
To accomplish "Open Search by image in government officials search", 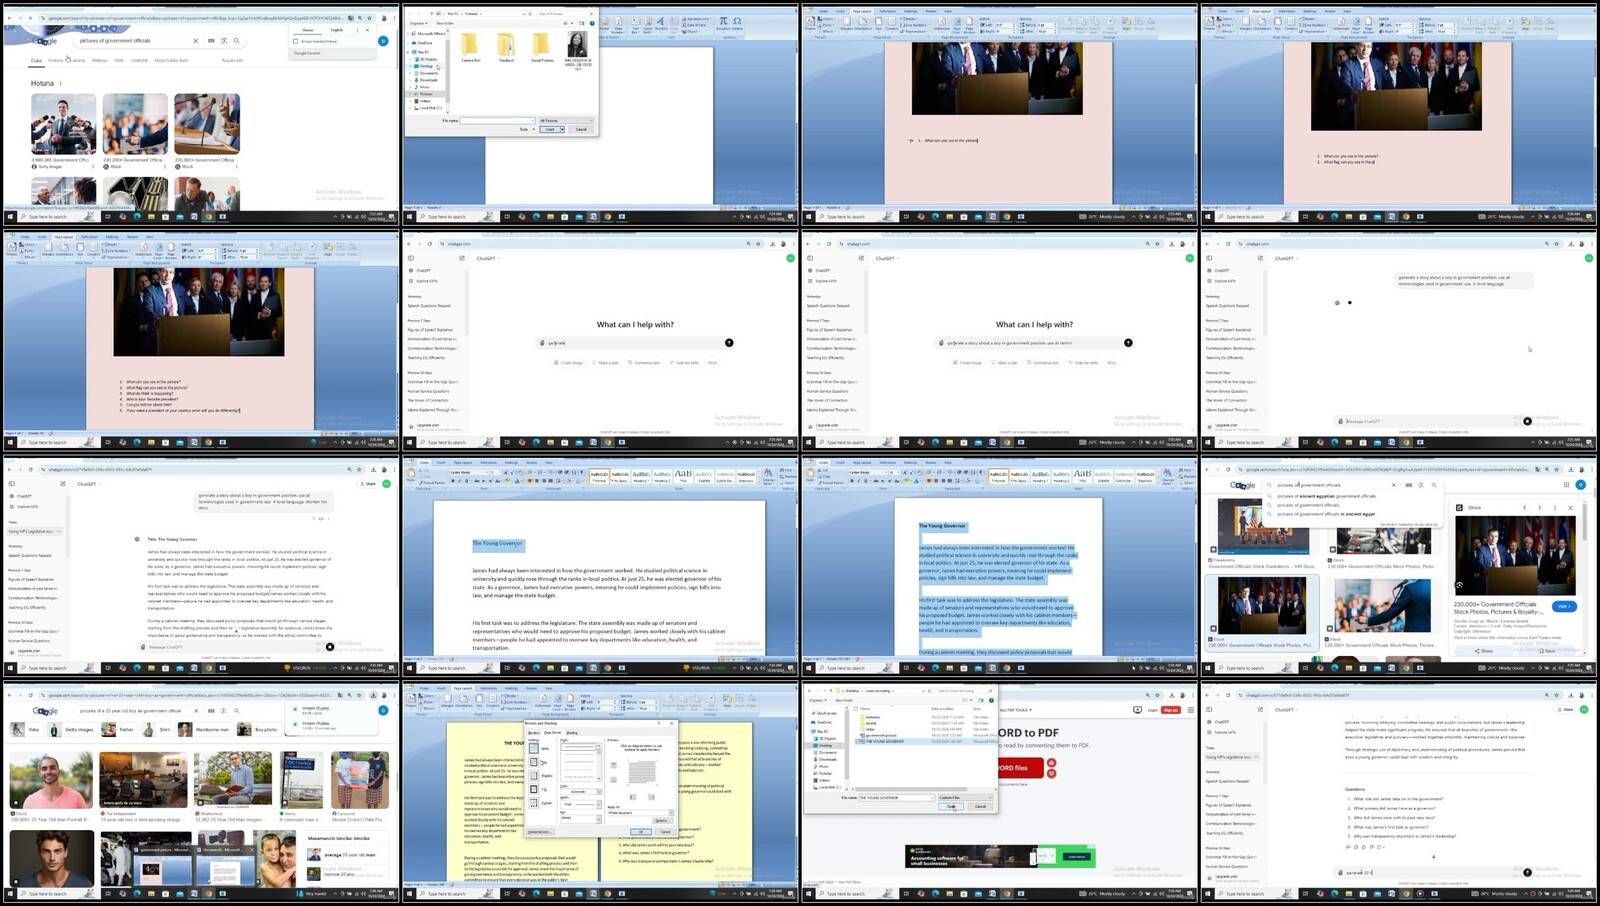I will [x=224, y=41].
